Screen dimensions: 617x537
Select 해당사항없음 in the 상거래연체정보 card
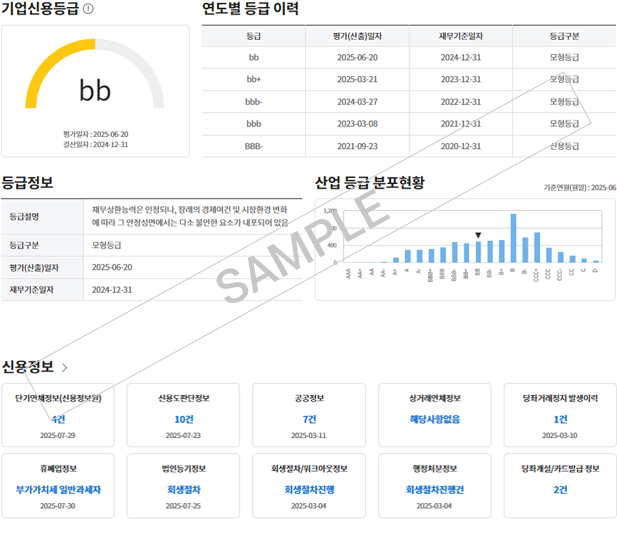coord(435,419)
